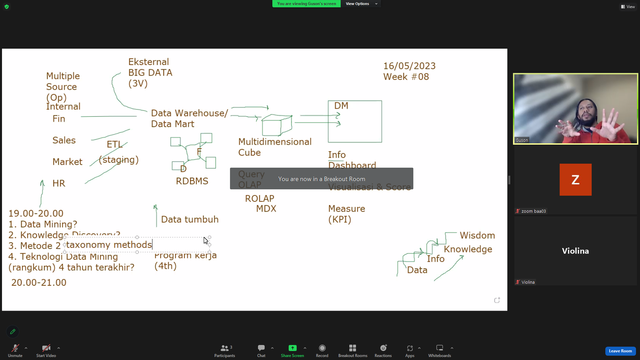640x360 pixels.
Task: Click the 'Week #08' text
Action: [x=406, y=77]
